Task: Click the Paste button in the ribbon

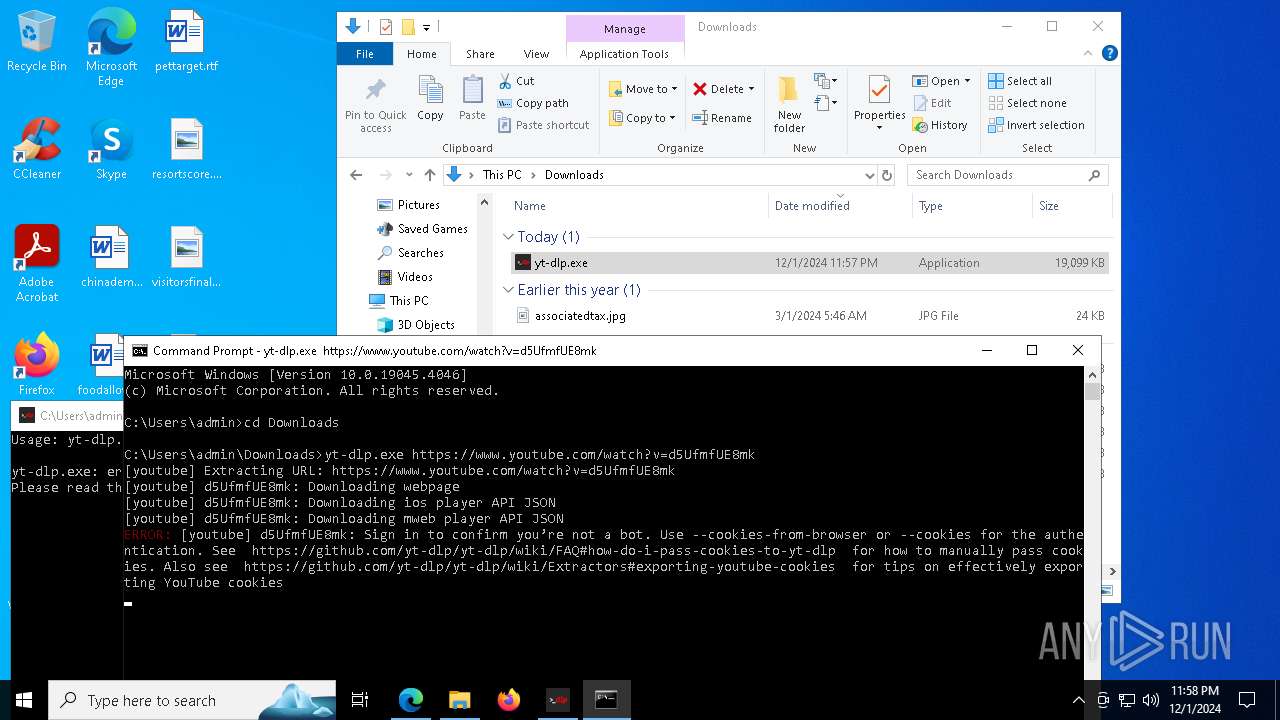Action: click(x=472, y=98)
